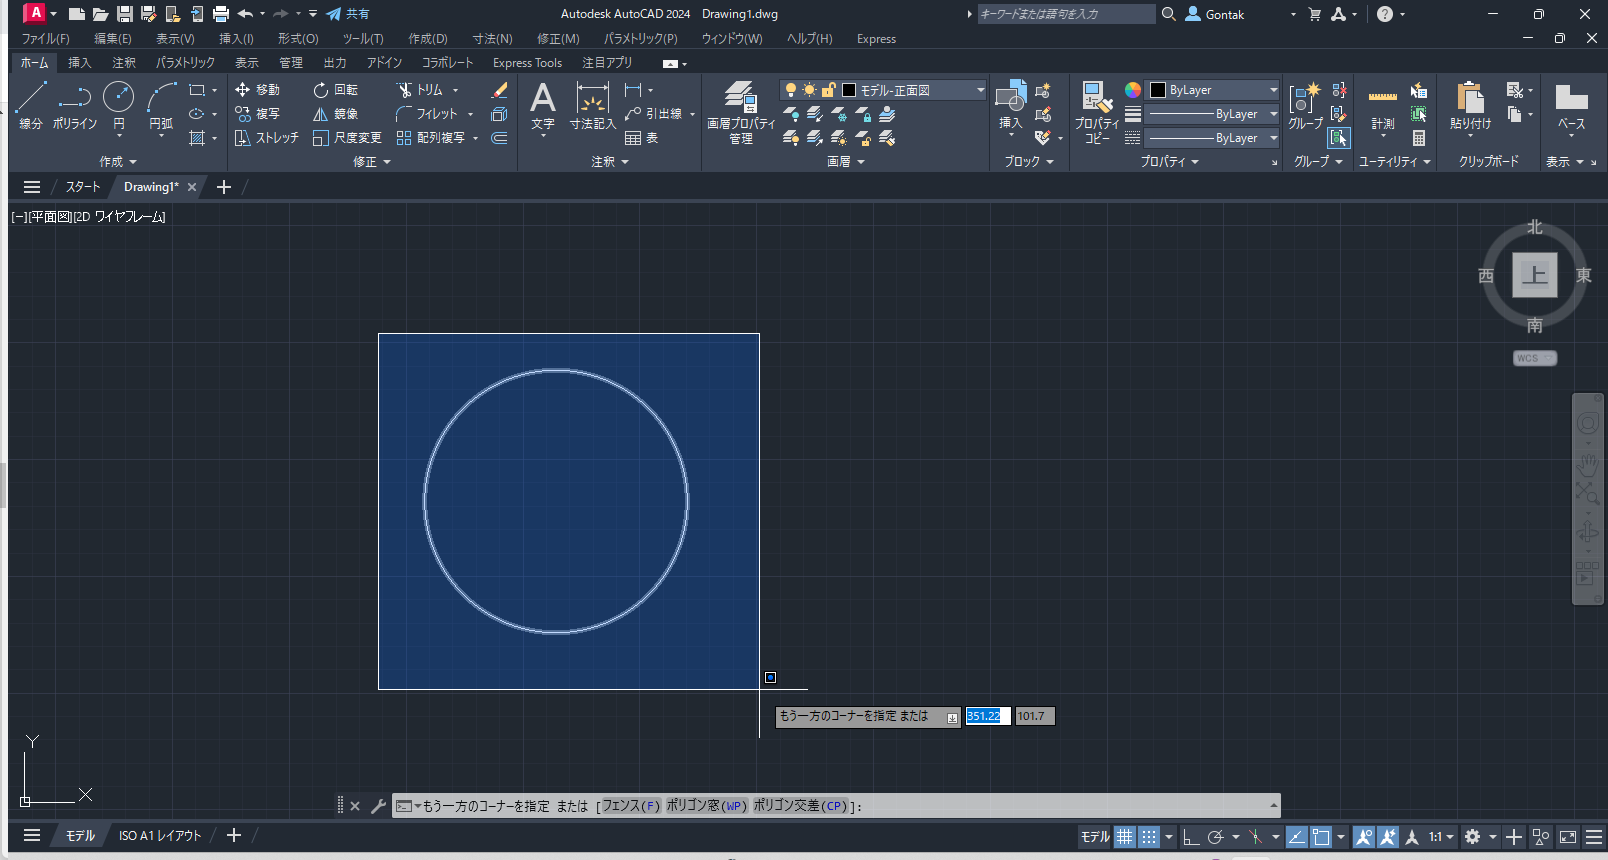Viewport: 1608px width, 860px height.
Task: Select the 円 circle tool
Action: [x=118, y=98]
